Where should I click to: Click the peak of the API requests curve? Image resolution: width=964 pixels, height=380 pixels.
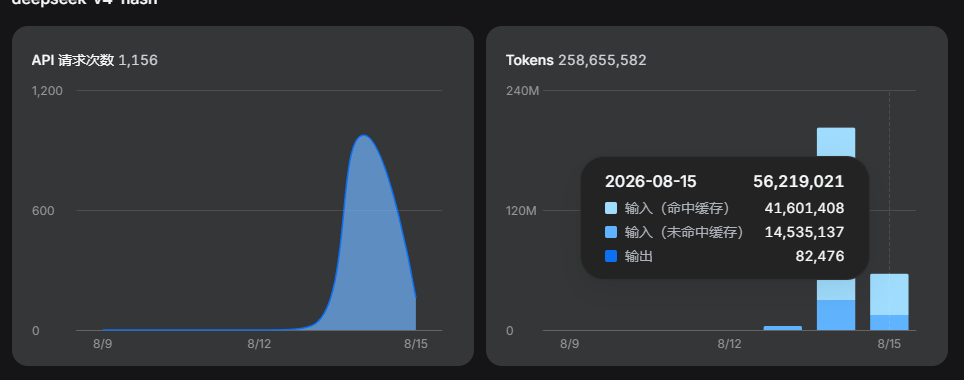364,136
